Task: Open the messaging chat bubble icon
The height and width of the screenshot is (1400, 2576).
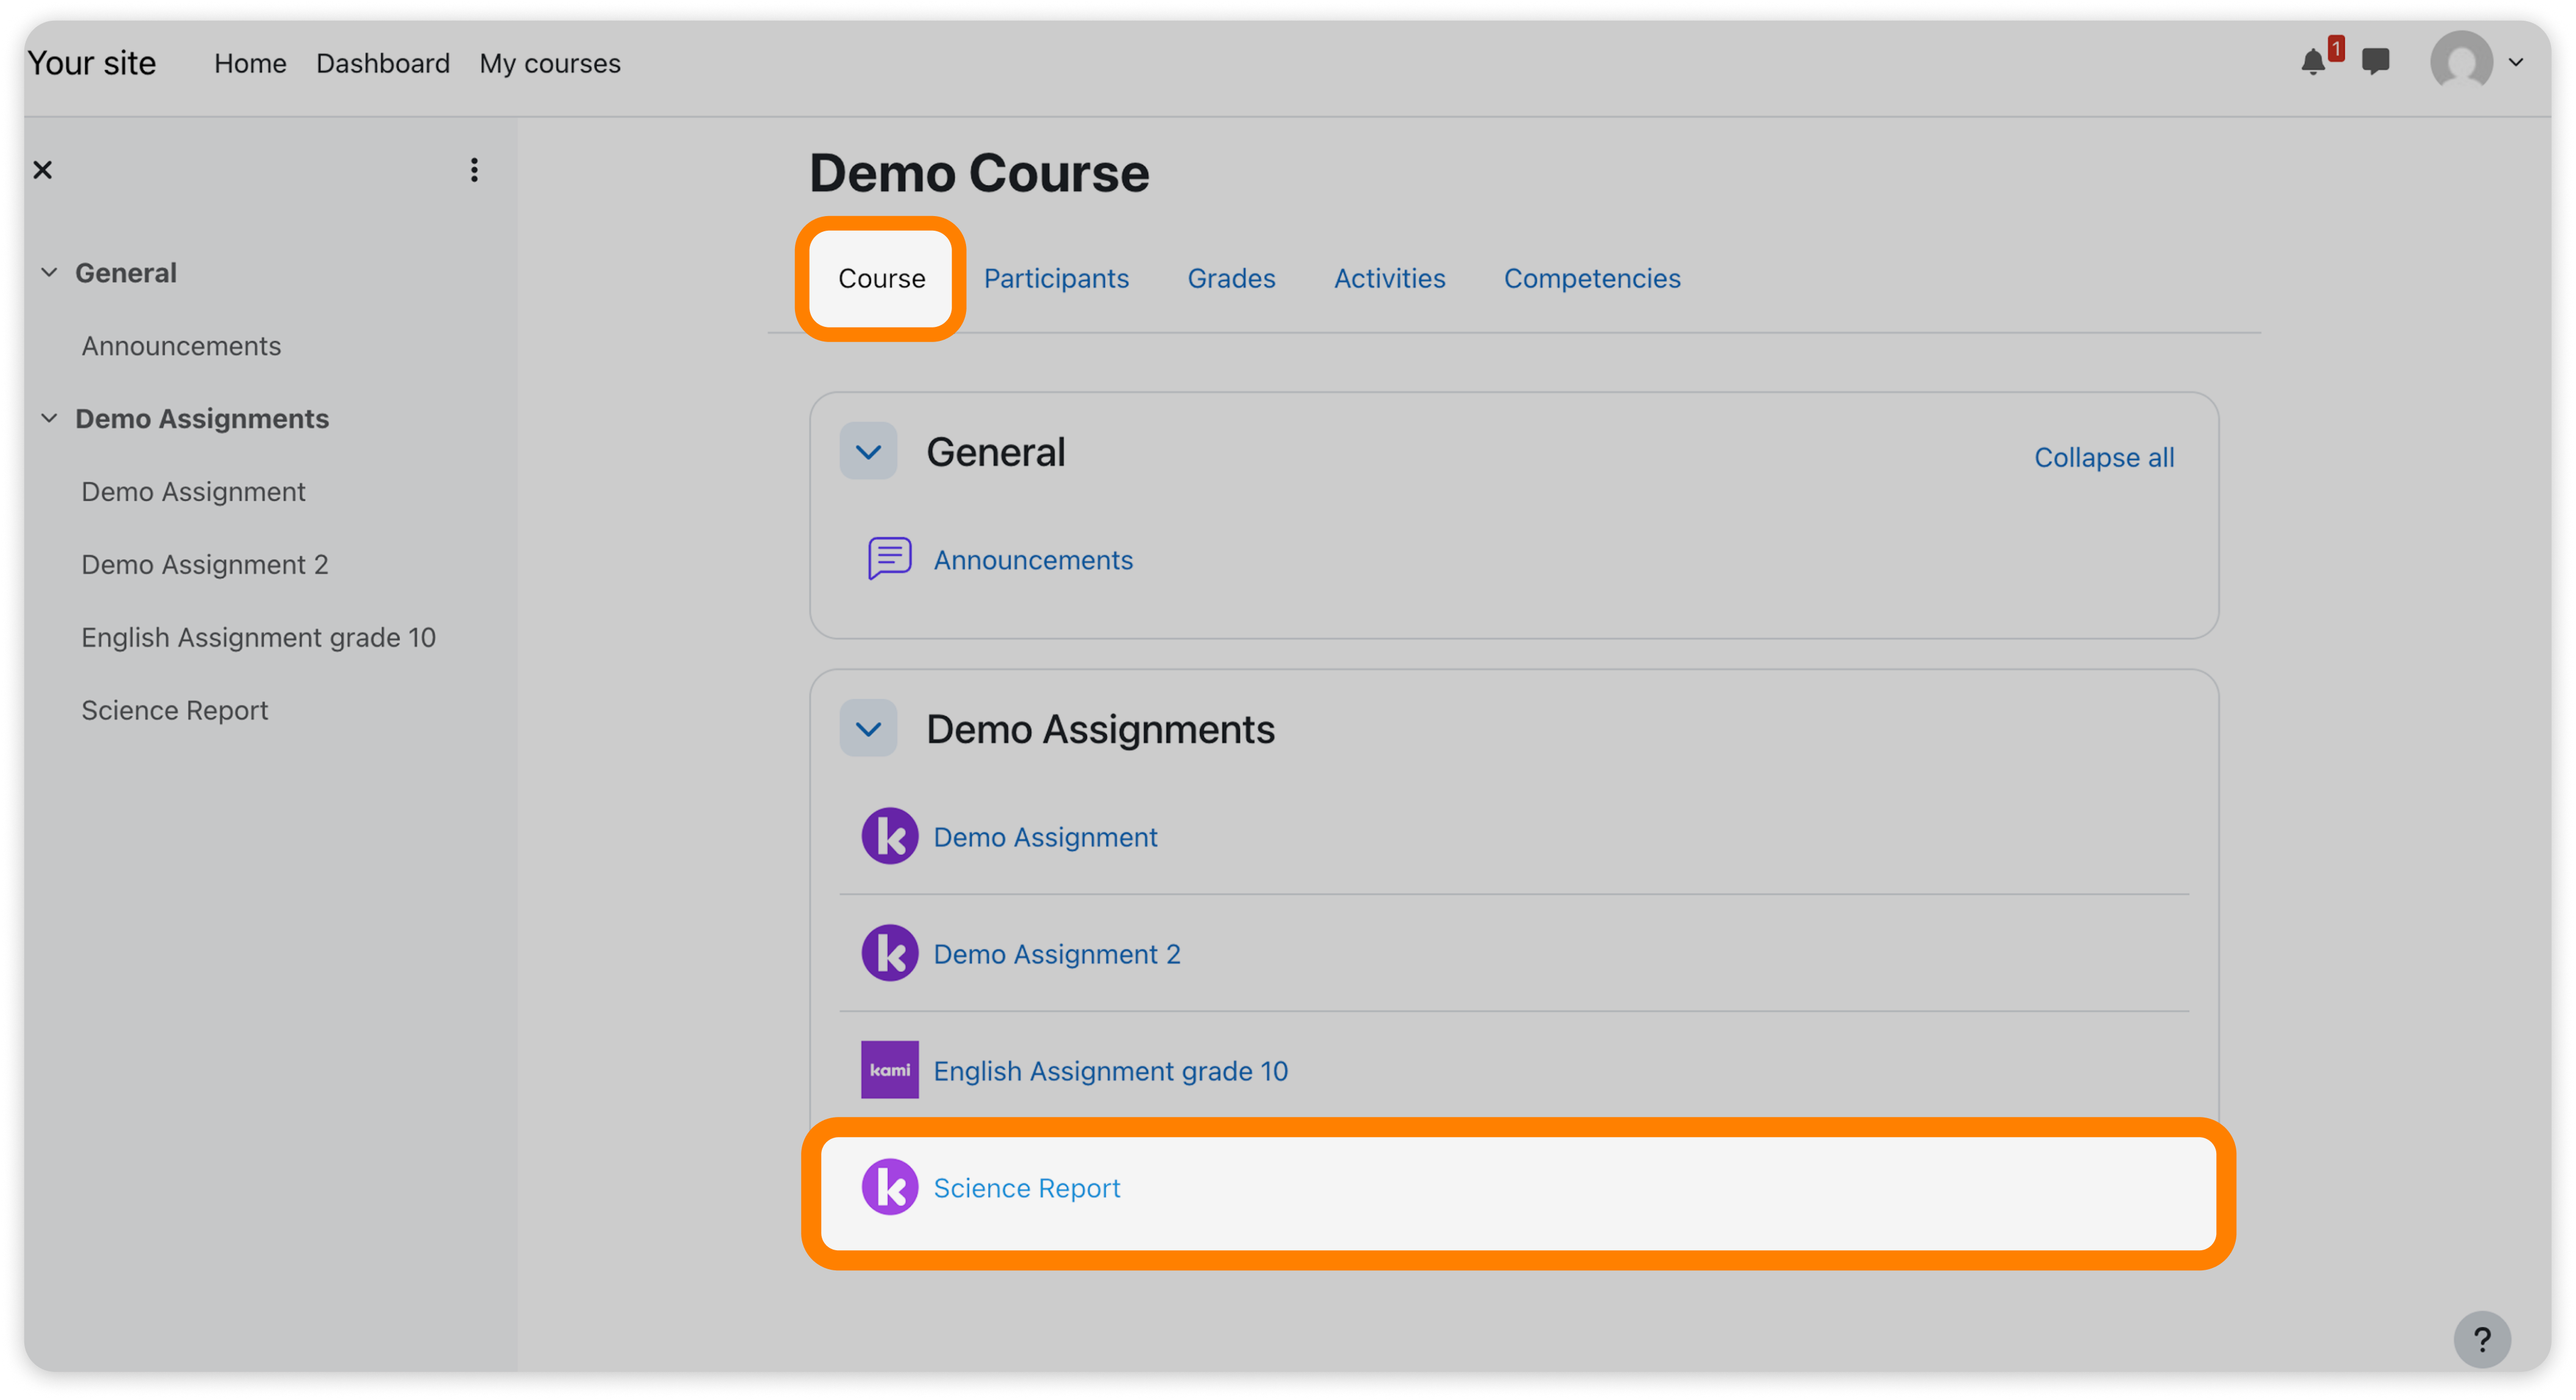Action: (x=2375, y=62)
